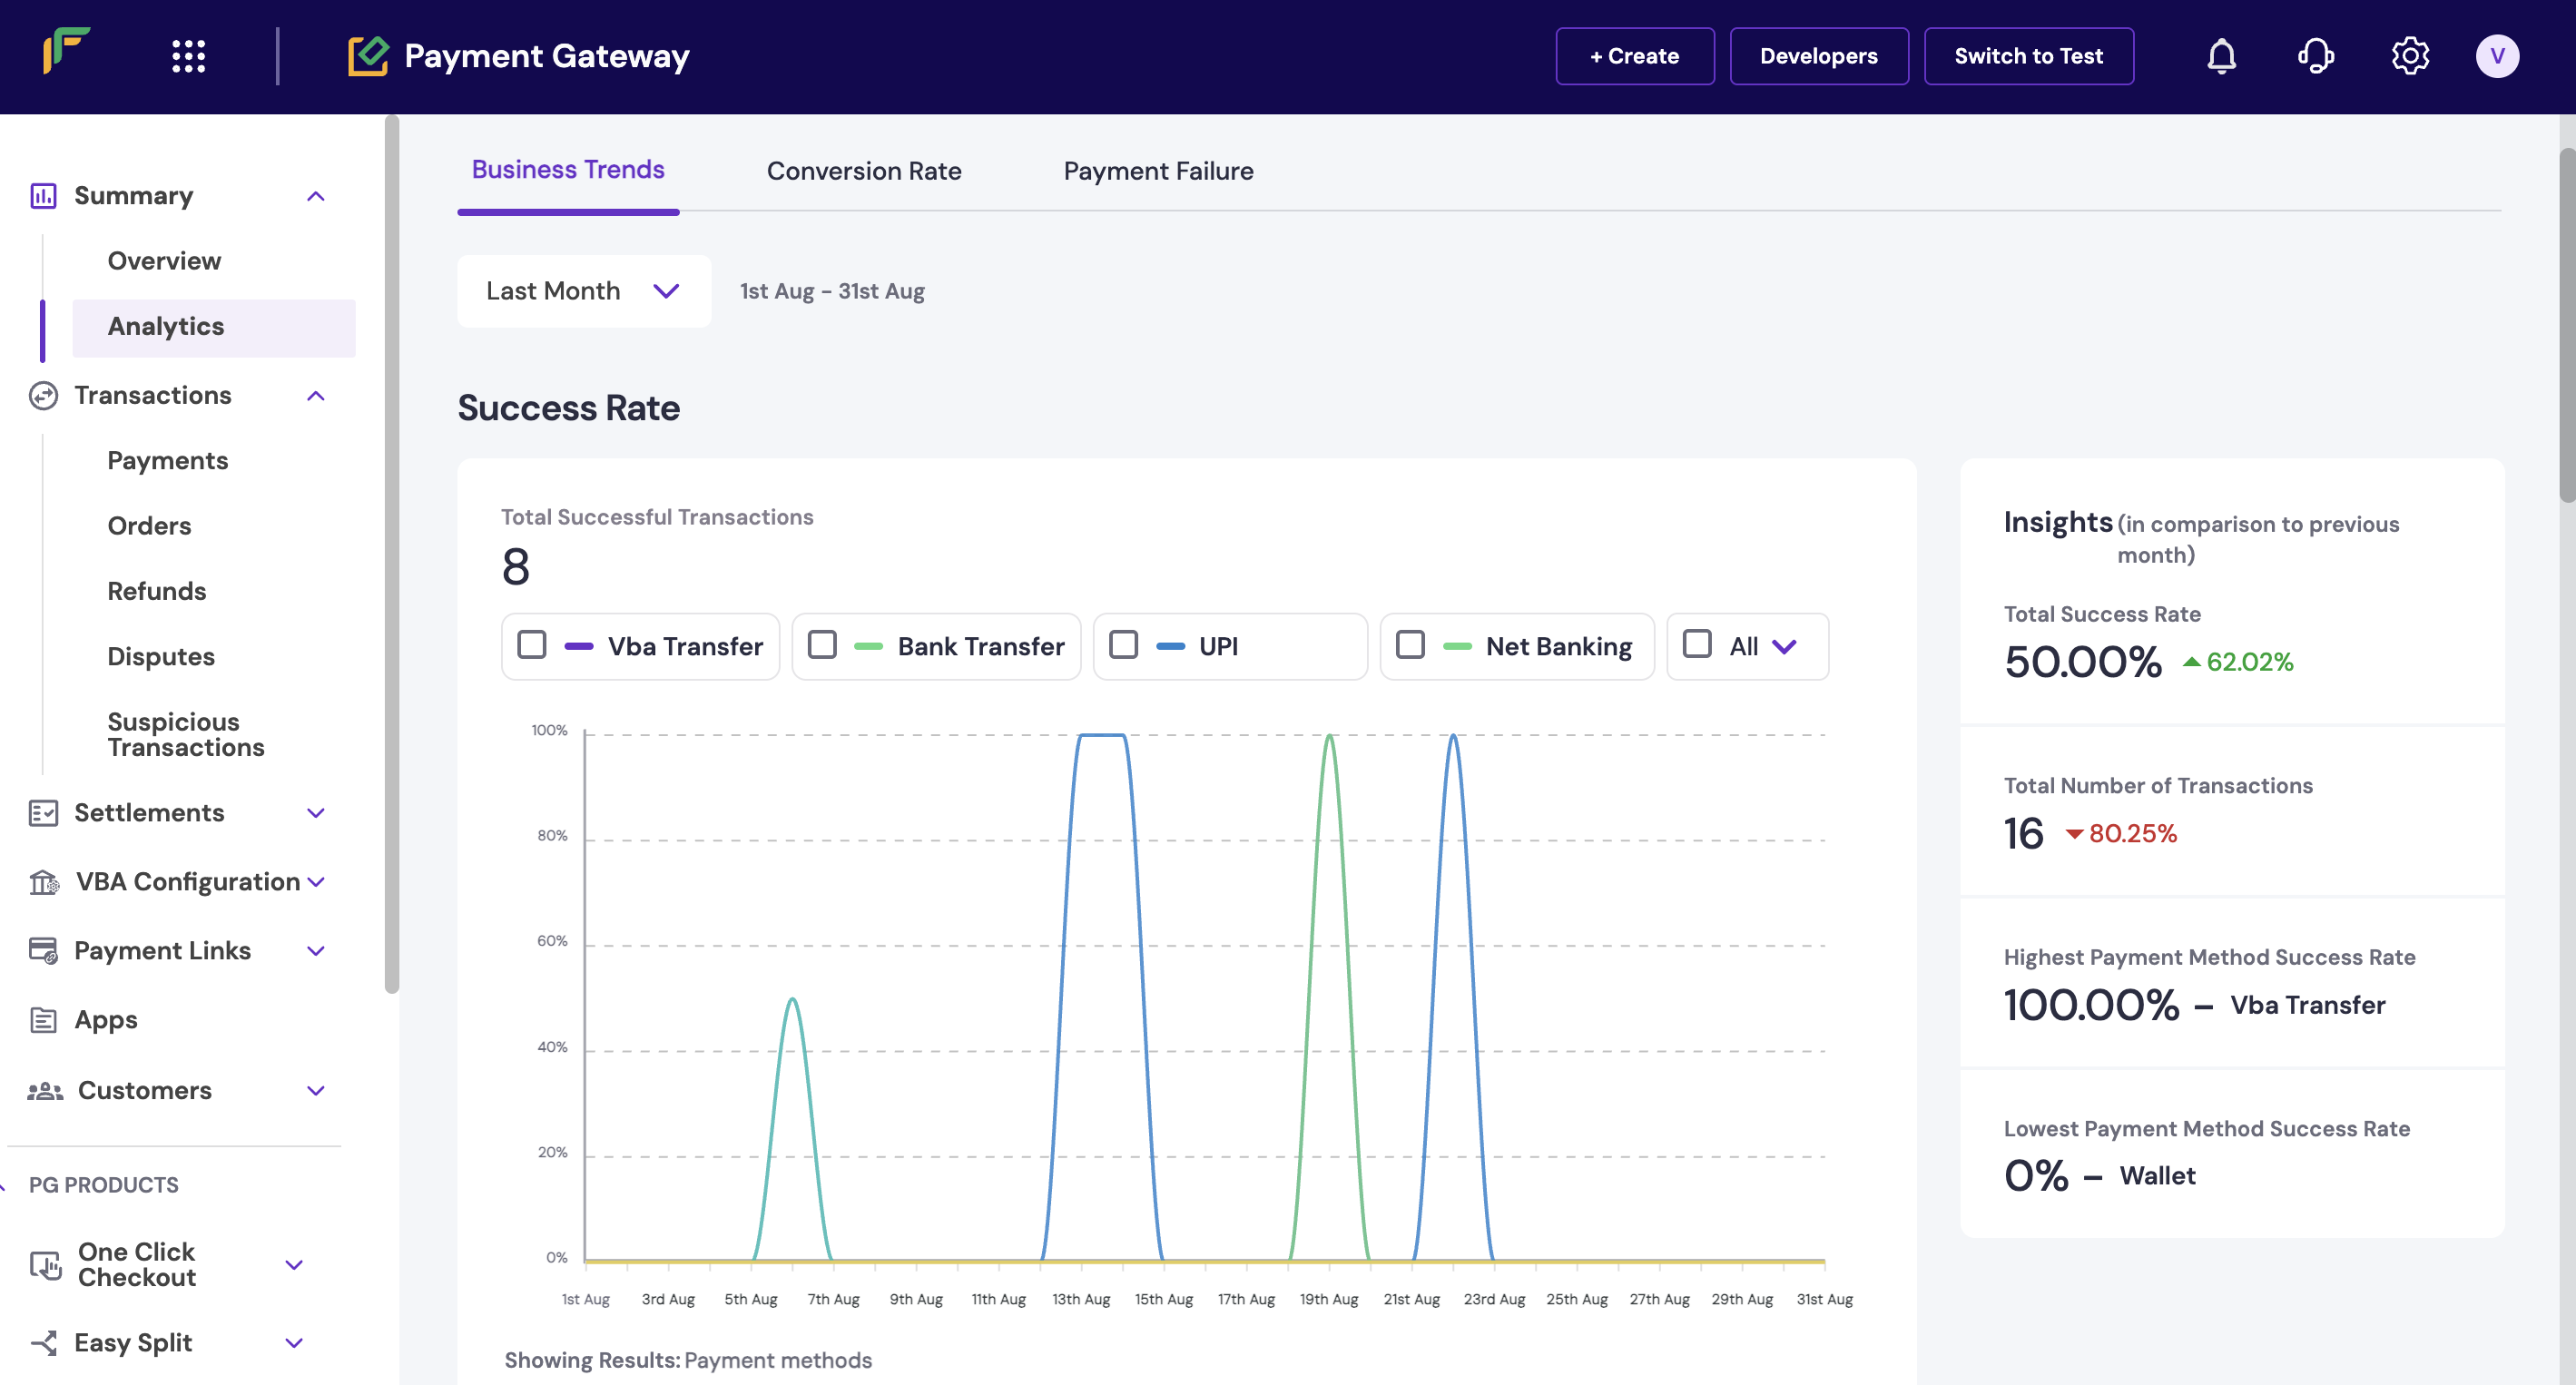Screen dimensions: 2576x1385
Task: Tick the Net Banking checkbox
Action: 1410,645
